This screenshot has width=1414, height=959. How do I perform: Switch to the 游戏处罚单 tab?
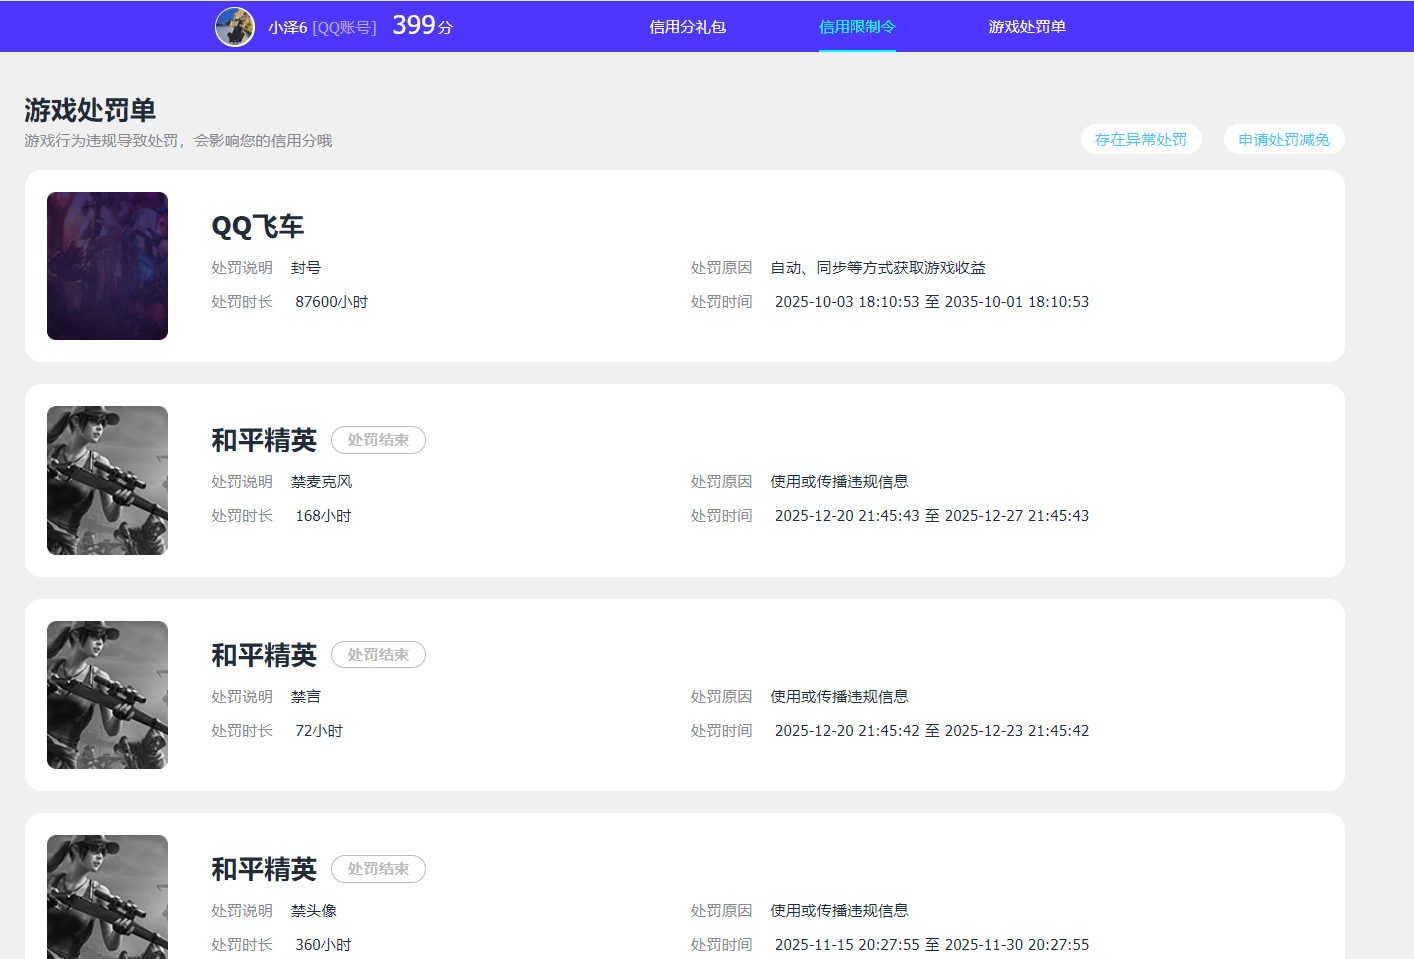click(x=1027, y=26)
